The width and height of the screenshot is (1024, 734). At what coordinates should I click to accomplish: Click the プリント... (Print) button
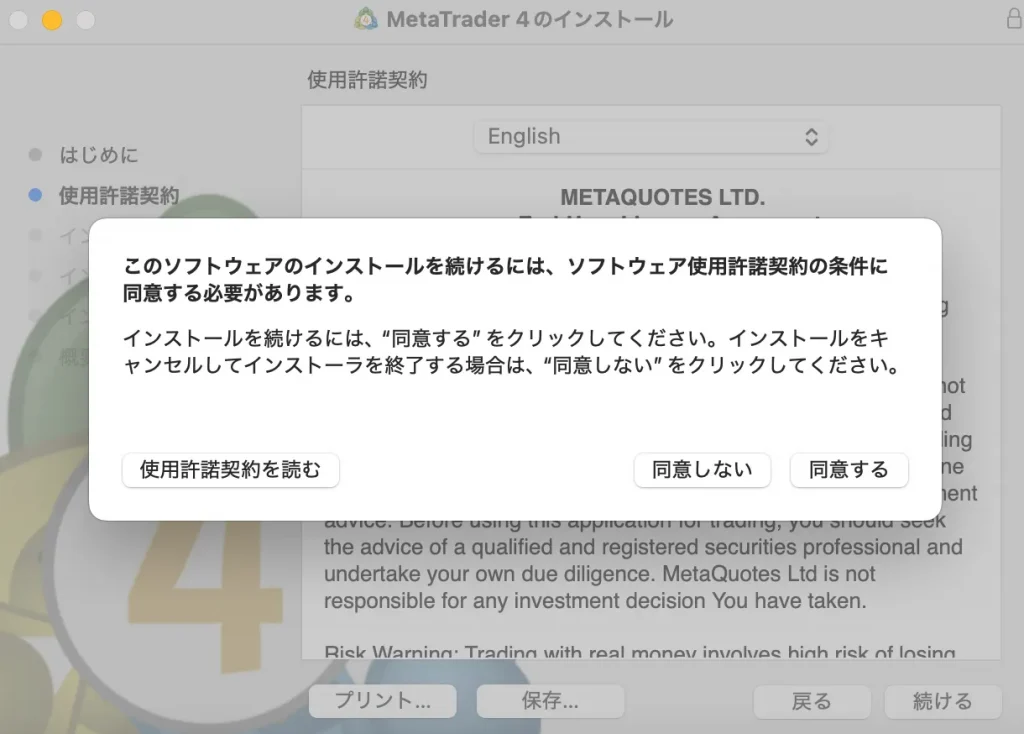click(x=383, y=701)
